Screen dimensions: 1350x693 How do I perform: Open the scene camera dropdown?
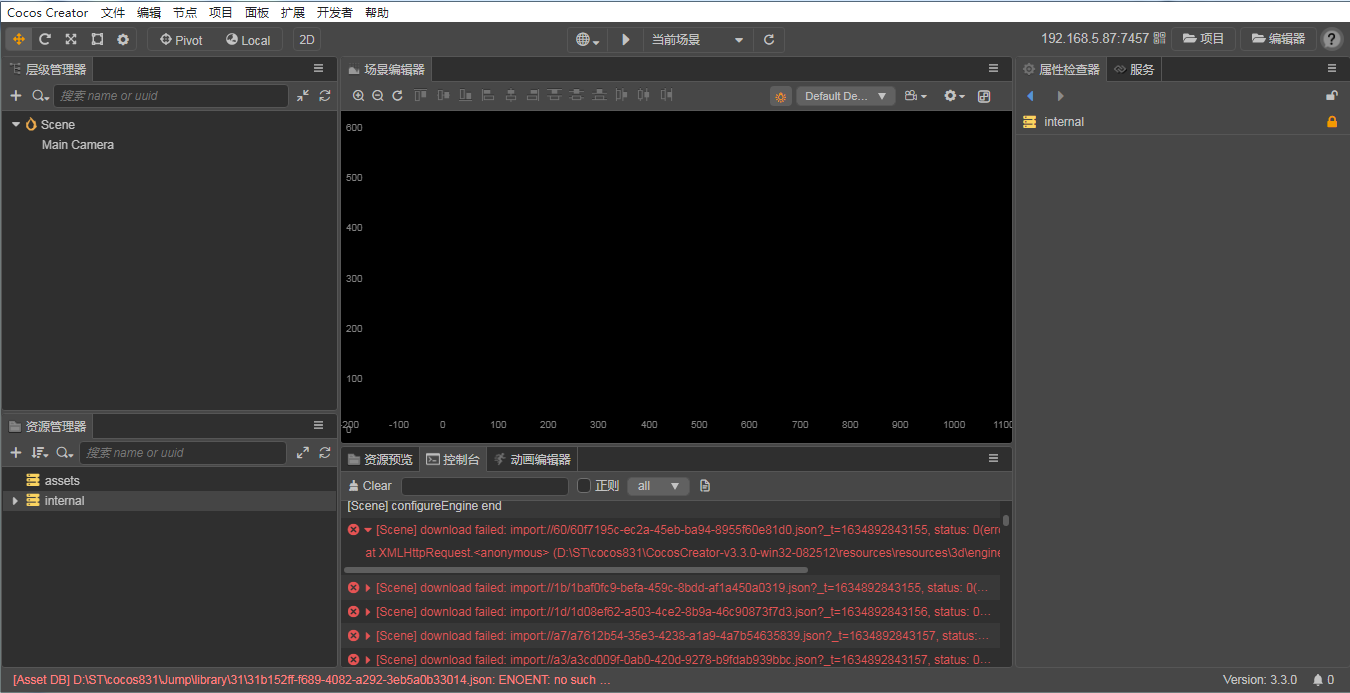(x=915, y=96)
